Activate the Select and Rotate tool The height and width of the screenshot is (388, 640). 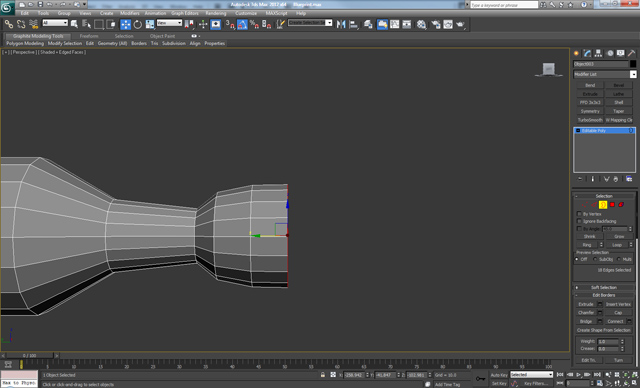click(138, 24)
